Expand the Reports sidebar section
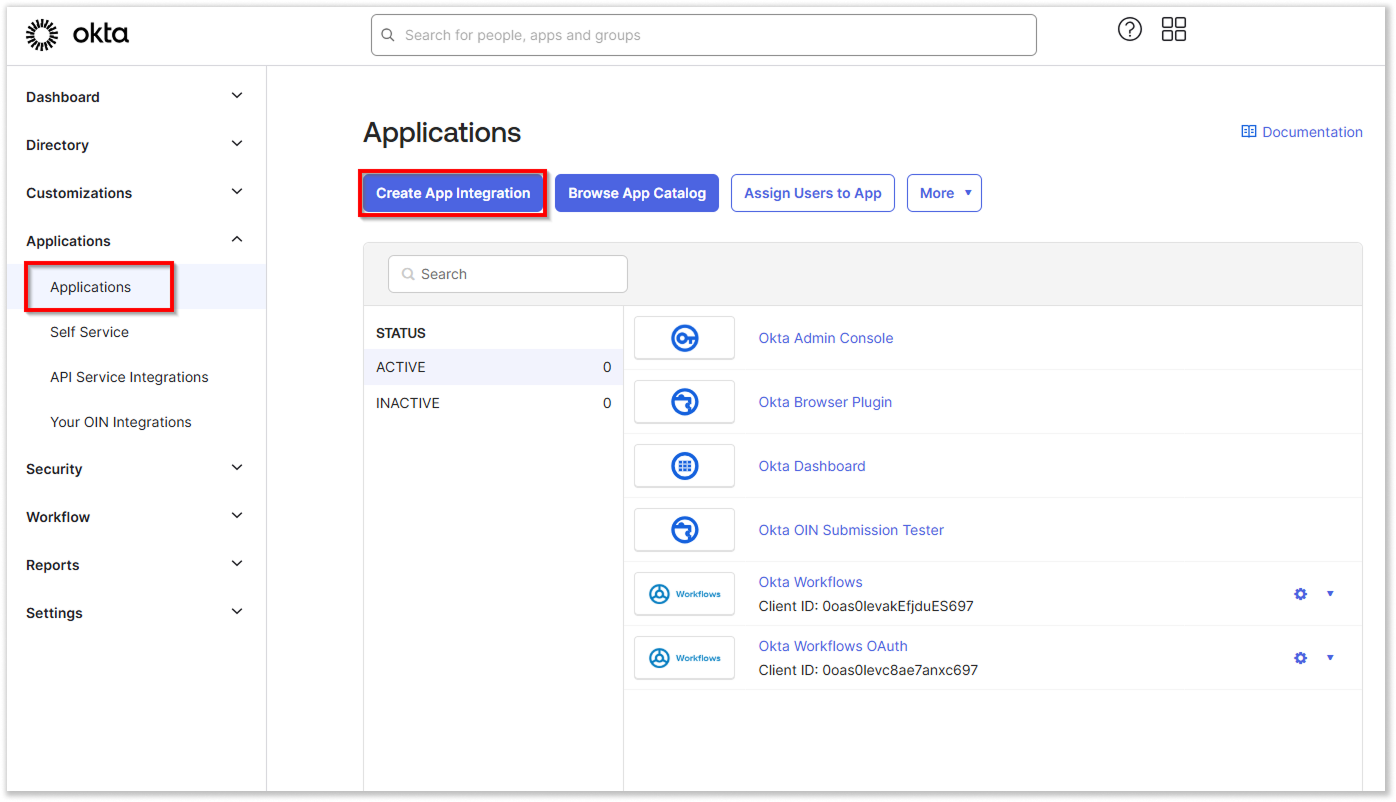The height and width of the screenshot is (802, 1396). [x=237, y=564]
